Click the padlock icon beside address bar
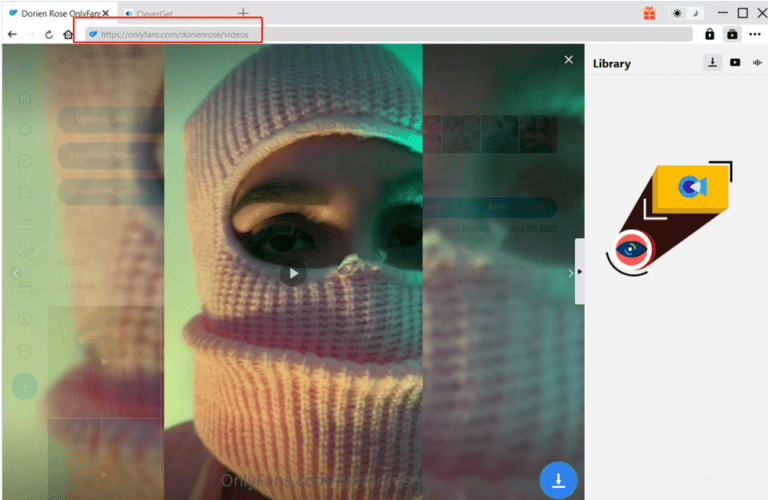This screenshot has height=500, width=768. 710,34
